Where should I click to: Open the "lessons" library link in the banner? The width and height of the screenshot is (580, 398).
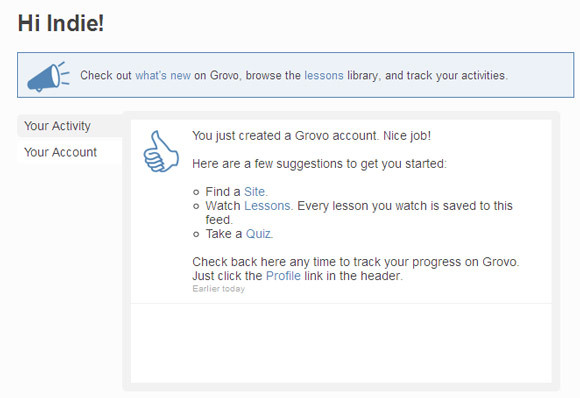tap(324, 75)
